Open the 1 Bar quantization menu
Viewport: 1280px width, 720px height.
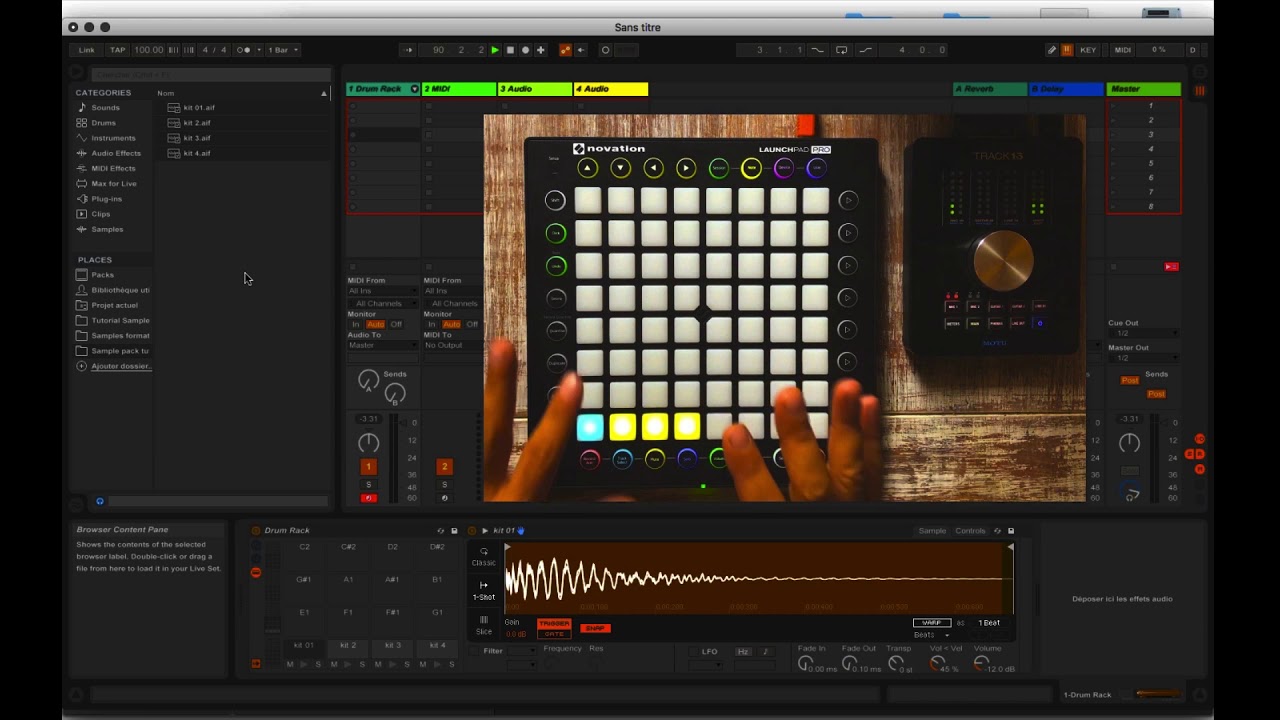coord(282,50)
